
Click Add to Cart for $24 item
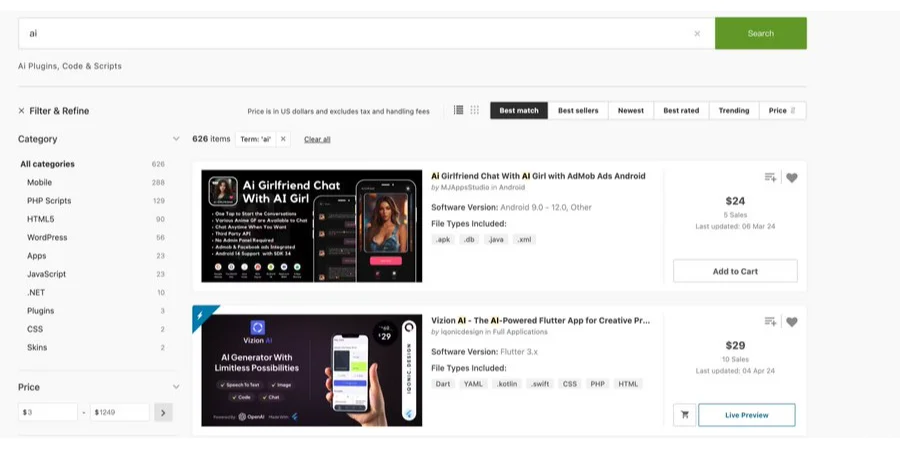click(735, 271)
